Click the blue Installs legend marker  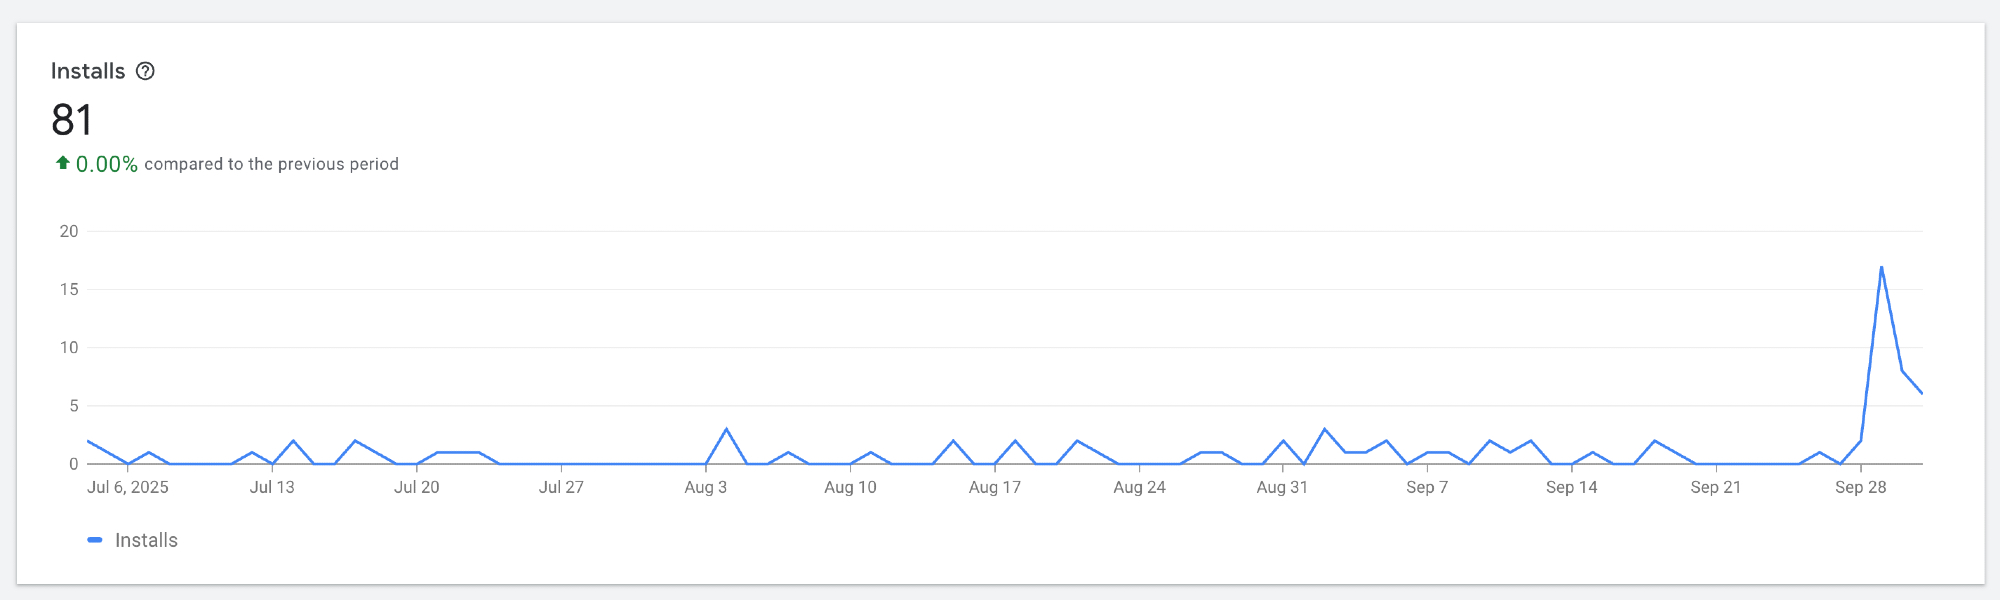[x=95, y=540]
